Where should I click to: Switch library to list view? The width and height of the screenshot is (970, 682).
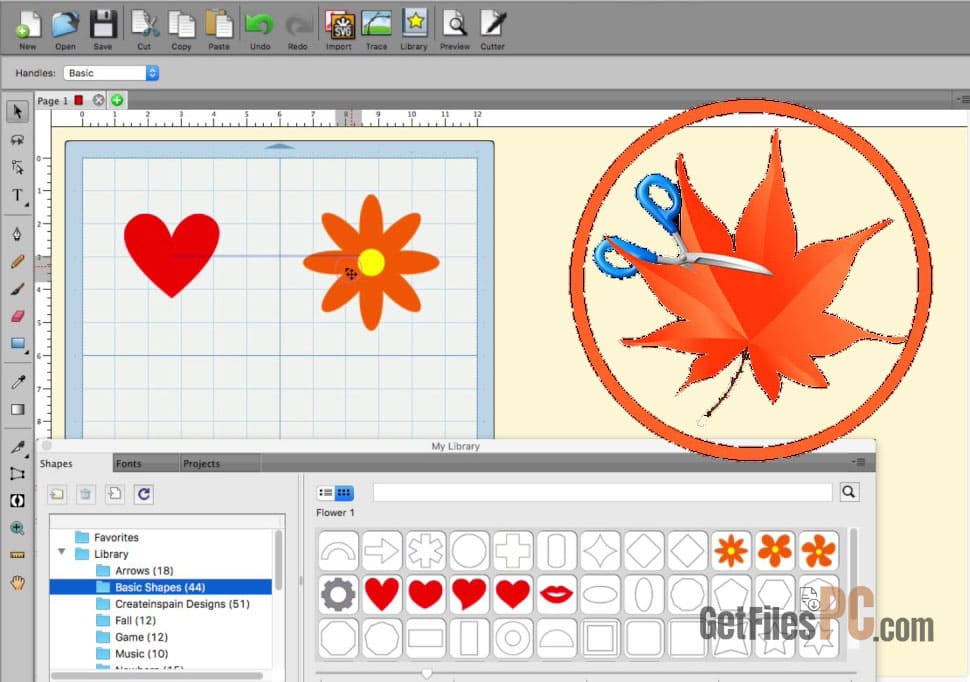tap(325, 493)
